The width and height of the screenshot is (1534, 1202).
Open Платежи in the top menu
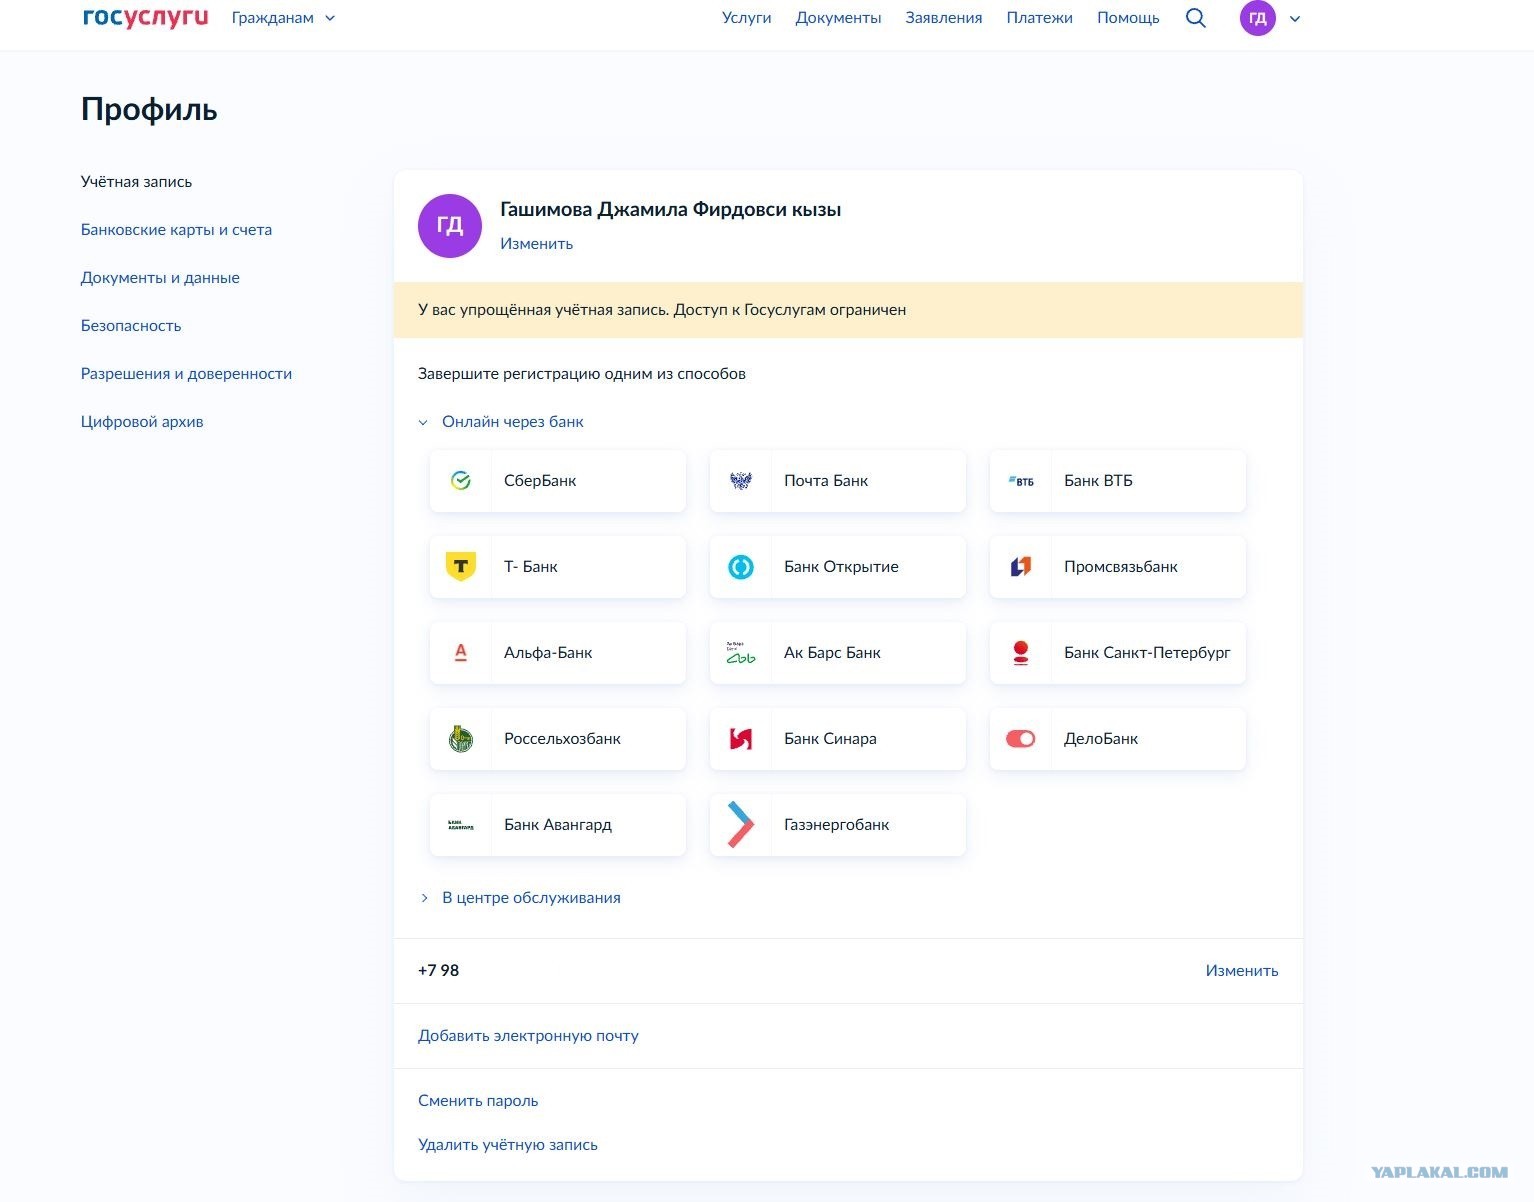[x=1040, y=18]
